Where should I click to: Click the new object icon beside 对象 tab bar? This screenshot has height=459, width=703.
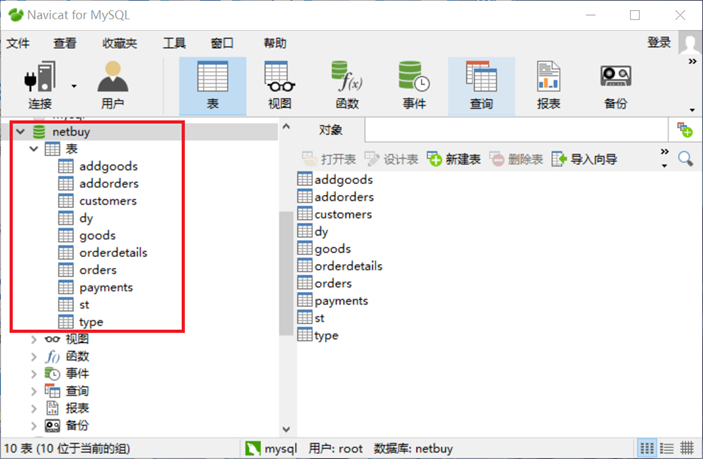click(x=685, y=130)
